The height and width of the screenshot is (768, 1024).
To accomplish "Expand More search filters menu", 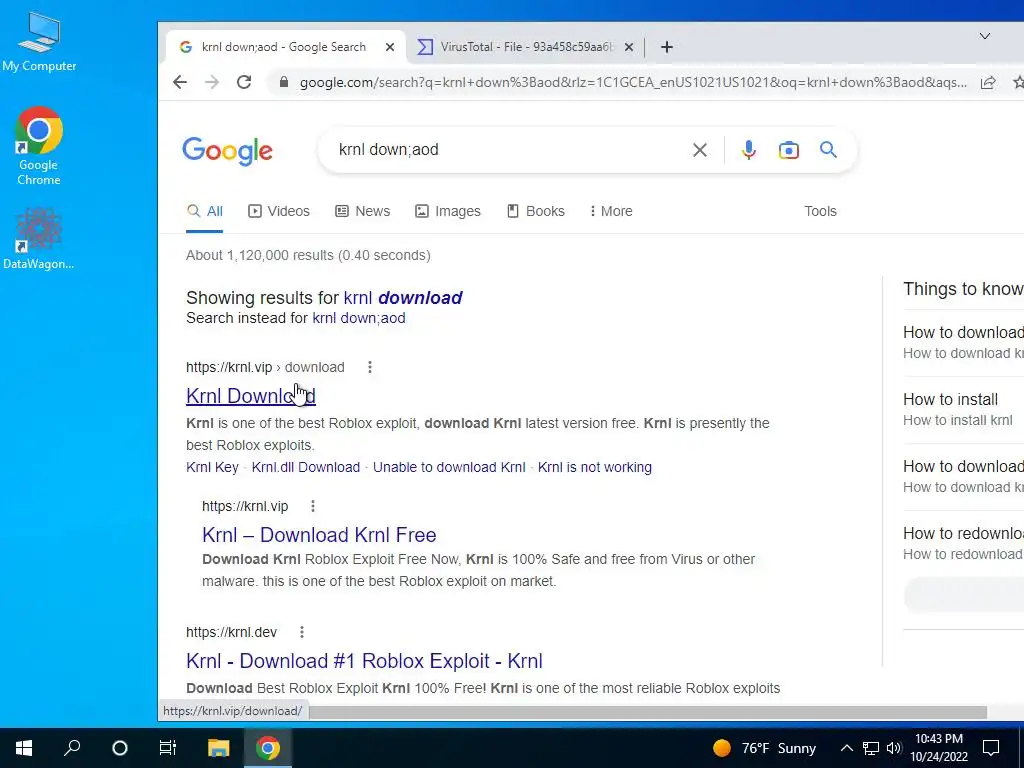I will (x=611, y=211).
